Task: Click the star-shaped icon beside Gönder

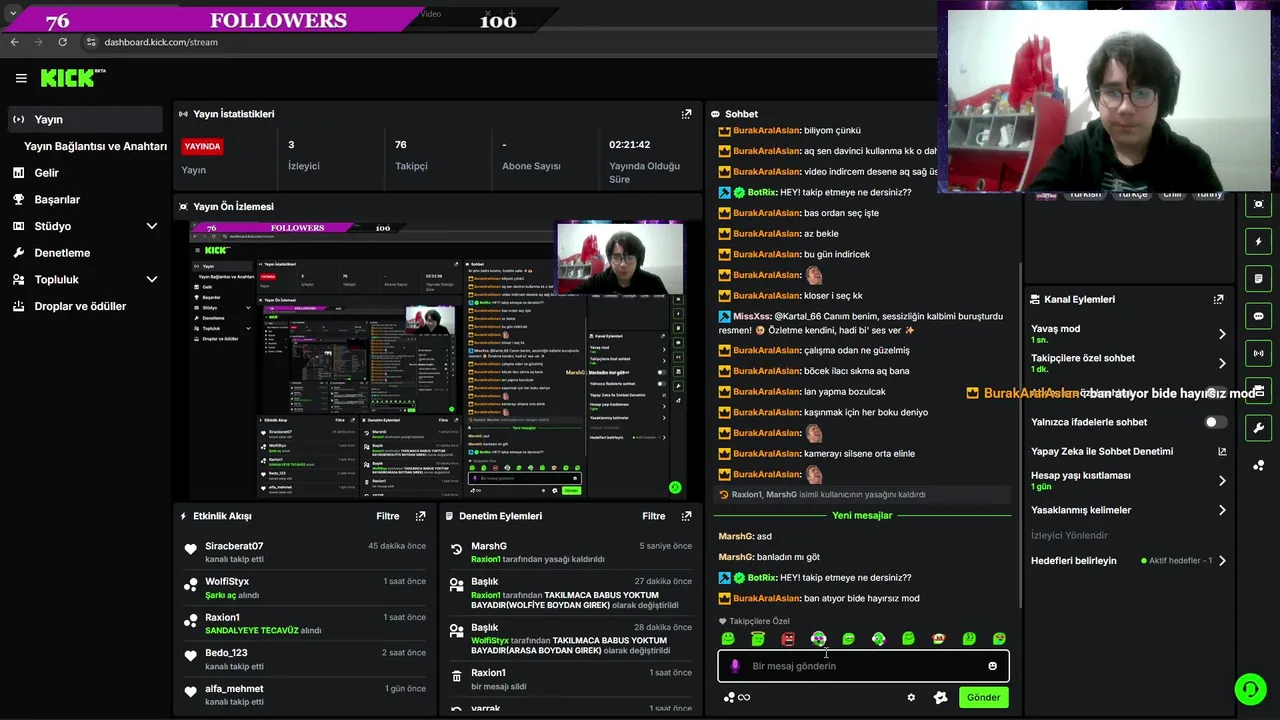Action: pyautogui.click(x=940, y=698)
